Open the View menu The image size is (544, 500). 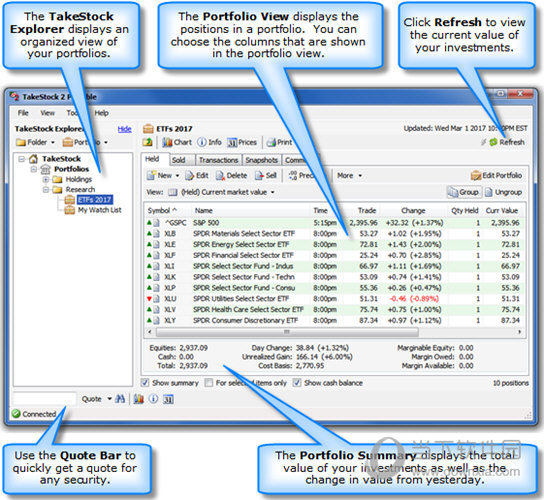[48, 113]
